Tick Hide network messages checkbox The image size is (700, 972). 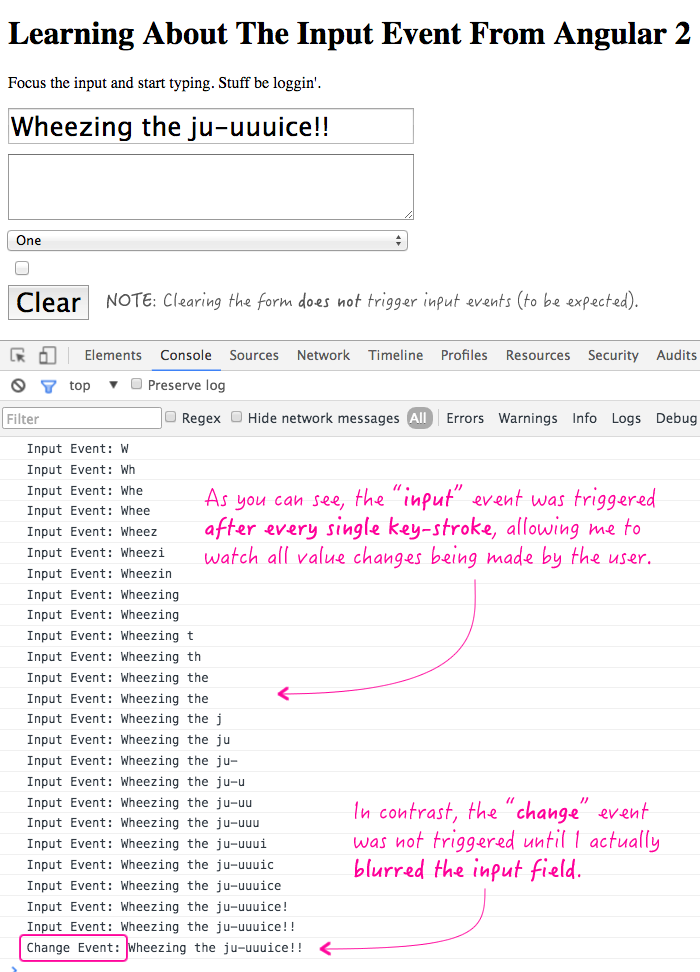[237, 418]
